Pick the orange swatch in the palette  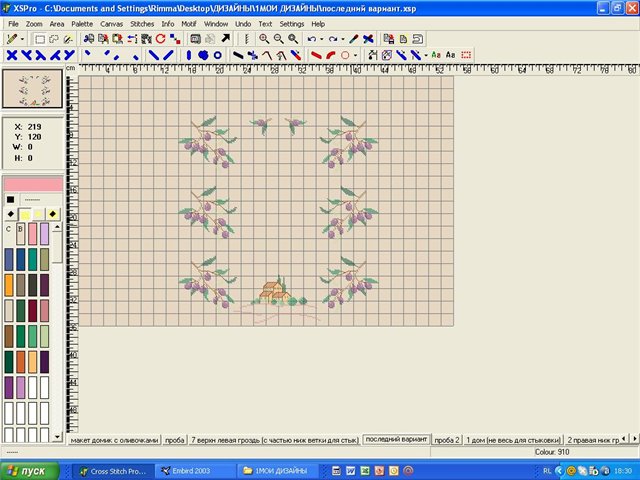[10, 284]
